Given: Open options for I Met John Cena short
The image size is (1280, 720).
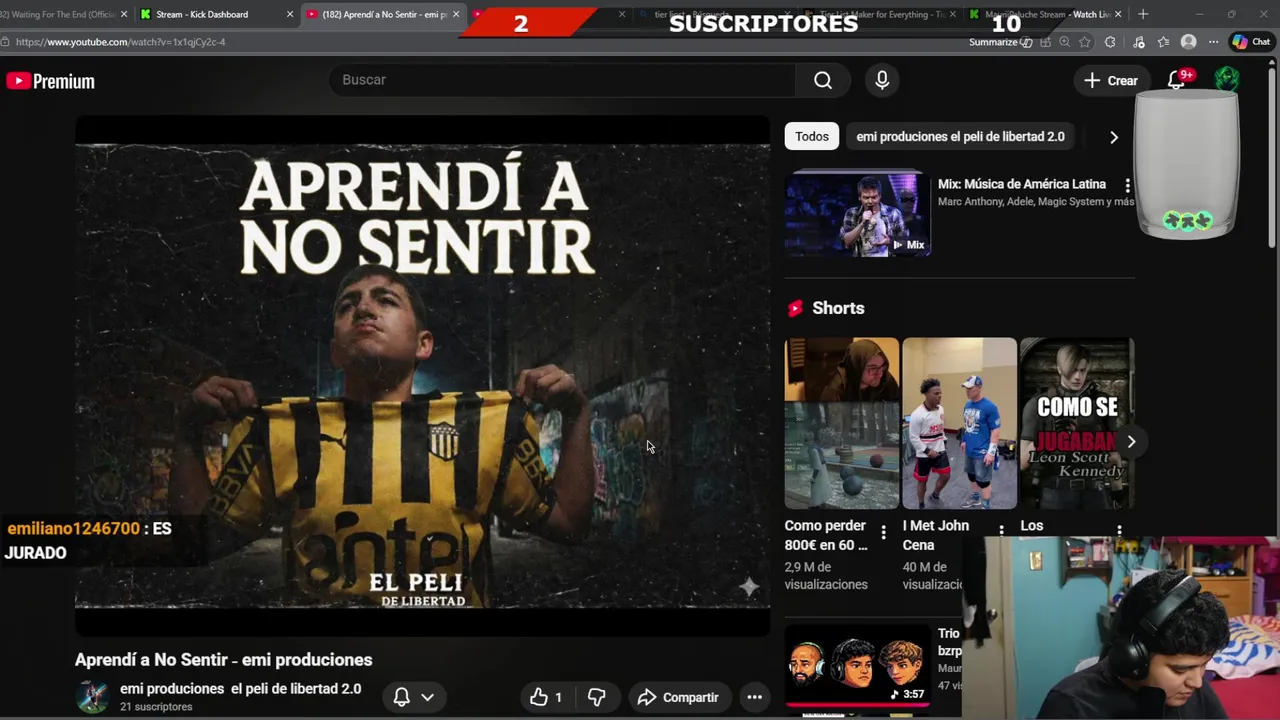Looking at the screenshot, I should click(x=1001, y=531).
